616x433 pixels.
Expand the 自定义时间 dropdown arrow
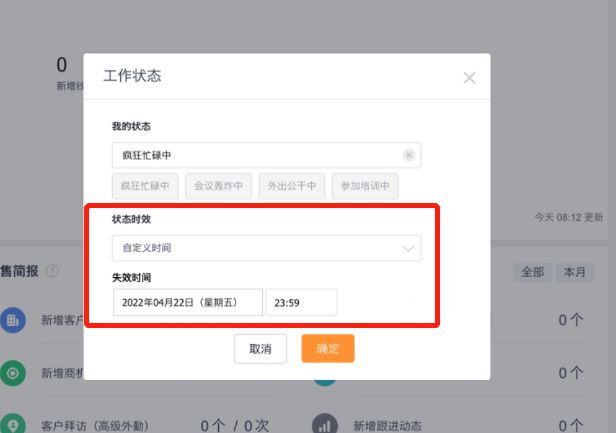pos(407,247)
